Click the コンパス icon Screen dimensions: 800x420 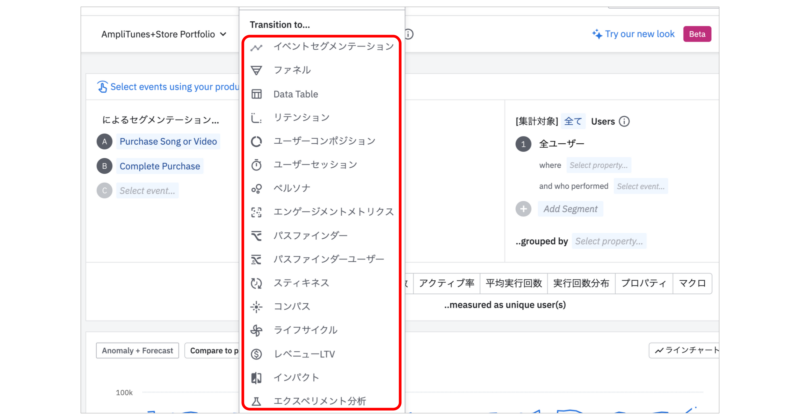(x=257, y=307)
